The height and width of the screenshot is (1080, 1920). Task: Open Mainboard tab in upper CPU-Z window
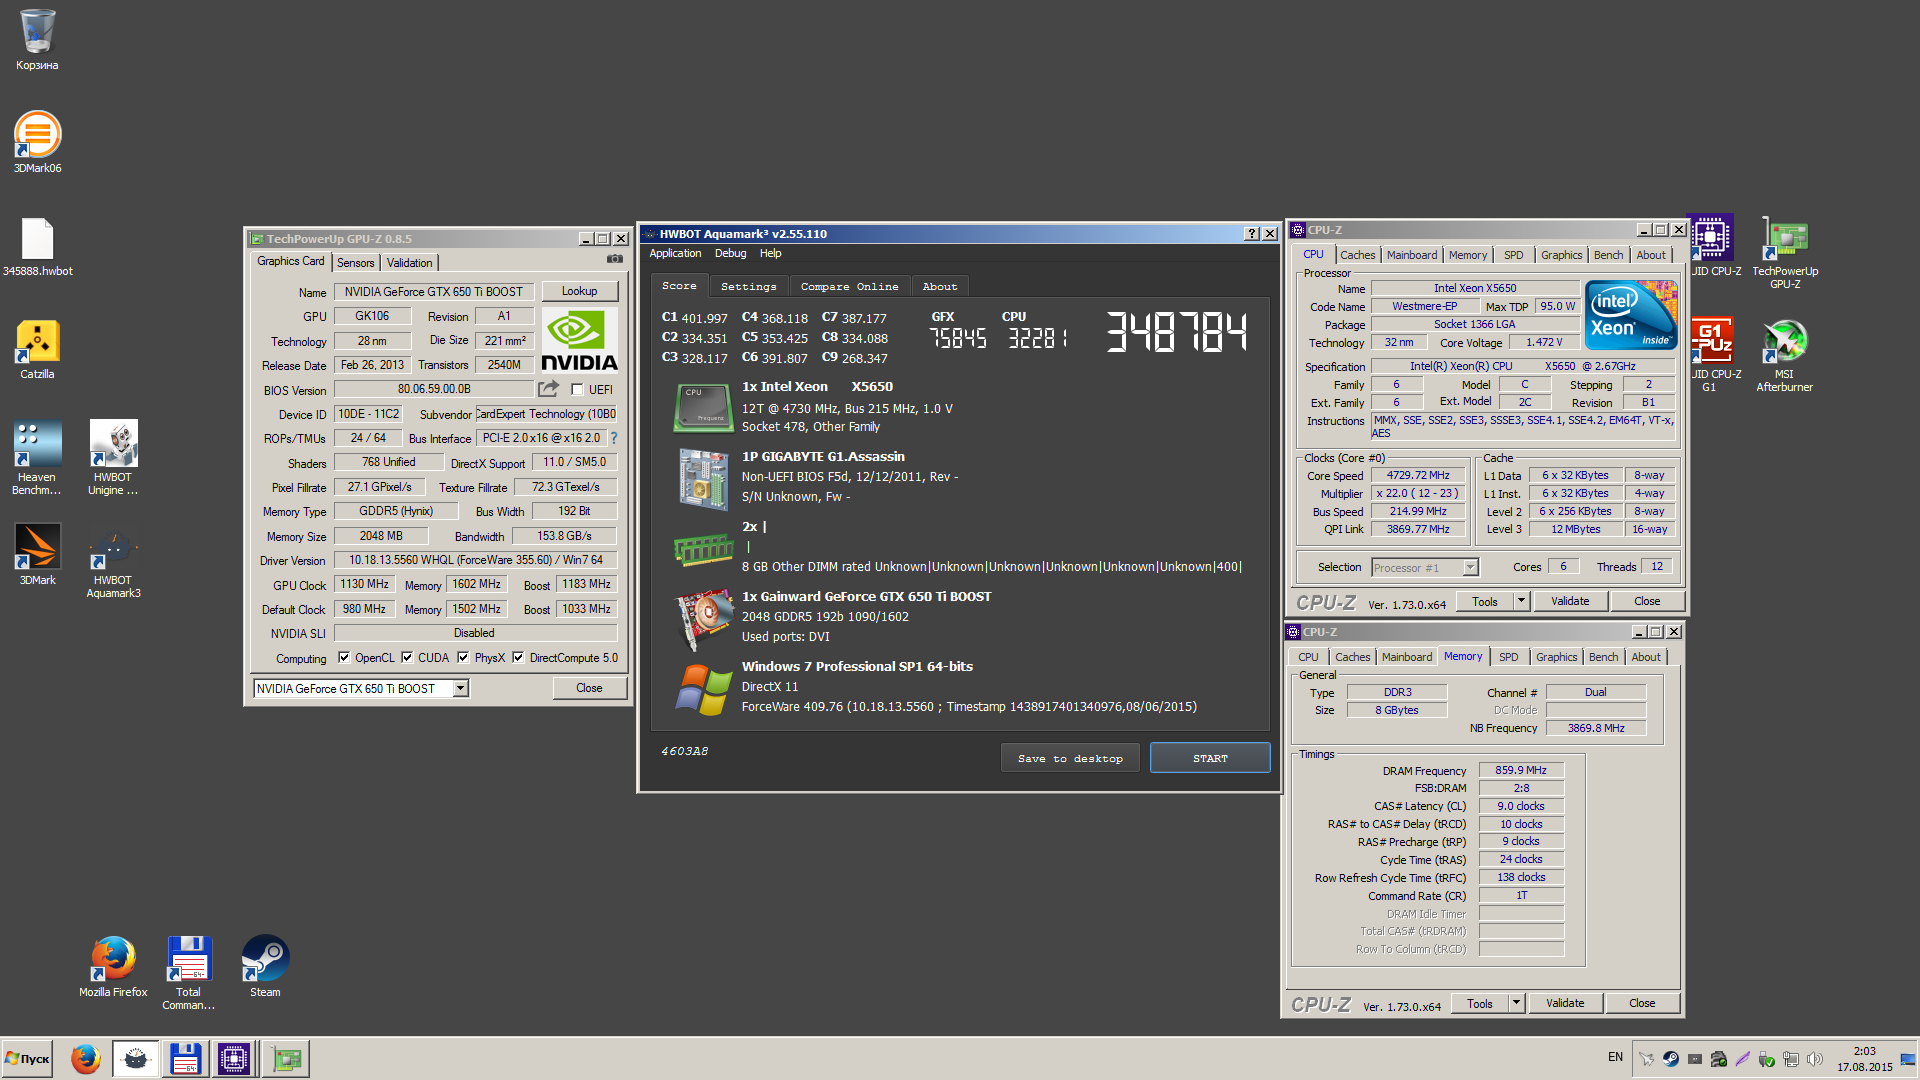click(1412, 255)
